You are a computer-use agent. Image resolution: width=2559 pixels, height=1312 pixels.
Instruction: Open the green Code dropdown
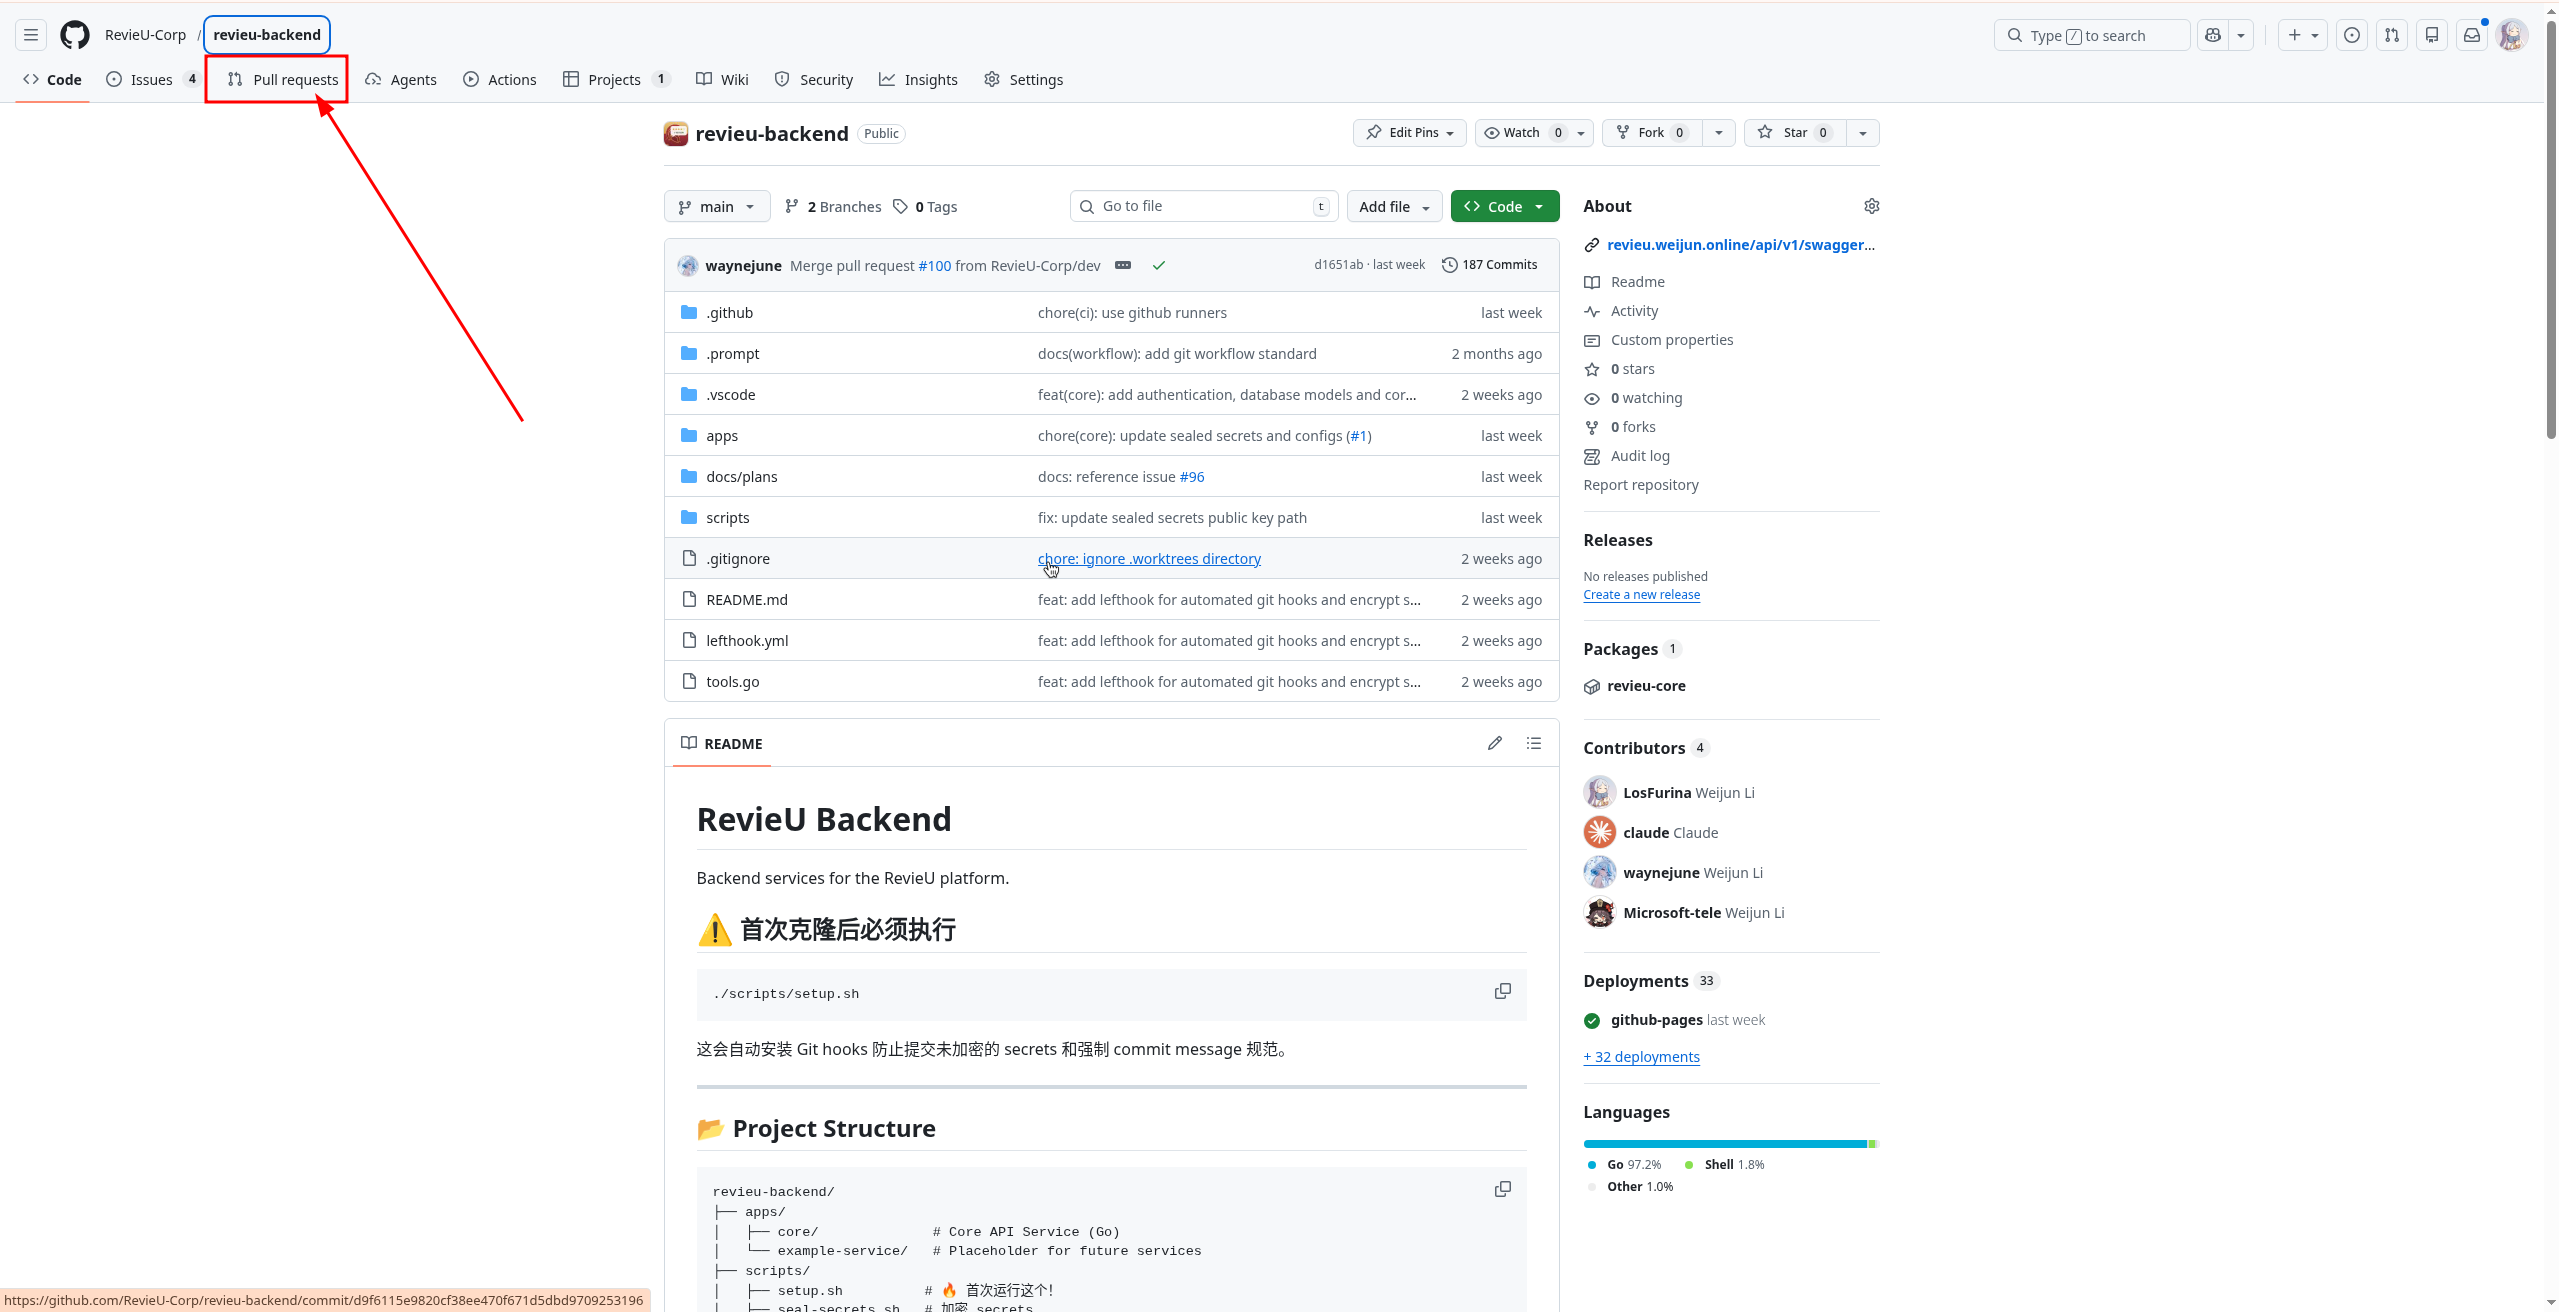1504,206
